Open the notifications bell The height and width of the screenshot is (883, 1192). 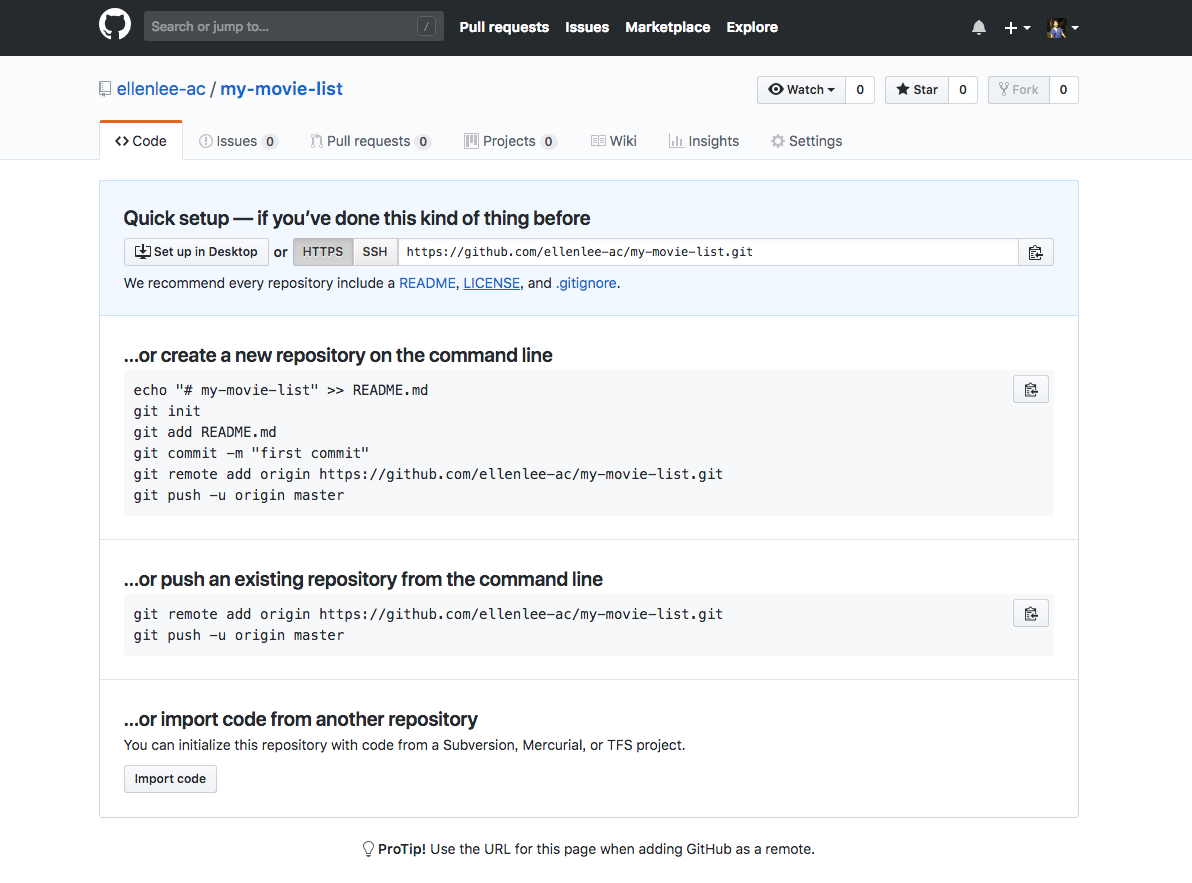pos(978,27)
